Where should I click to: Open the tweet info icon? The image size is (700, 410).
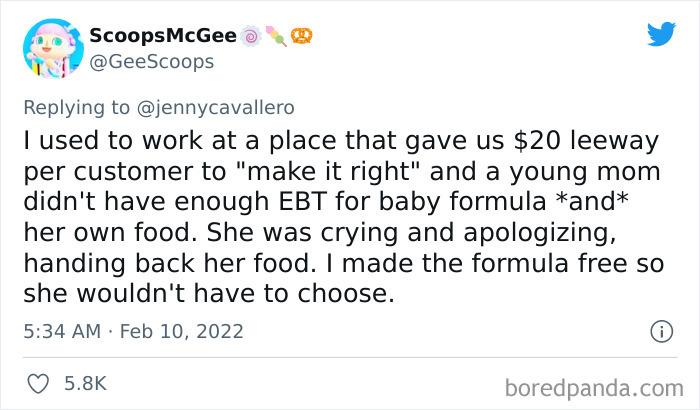point(660,330)
